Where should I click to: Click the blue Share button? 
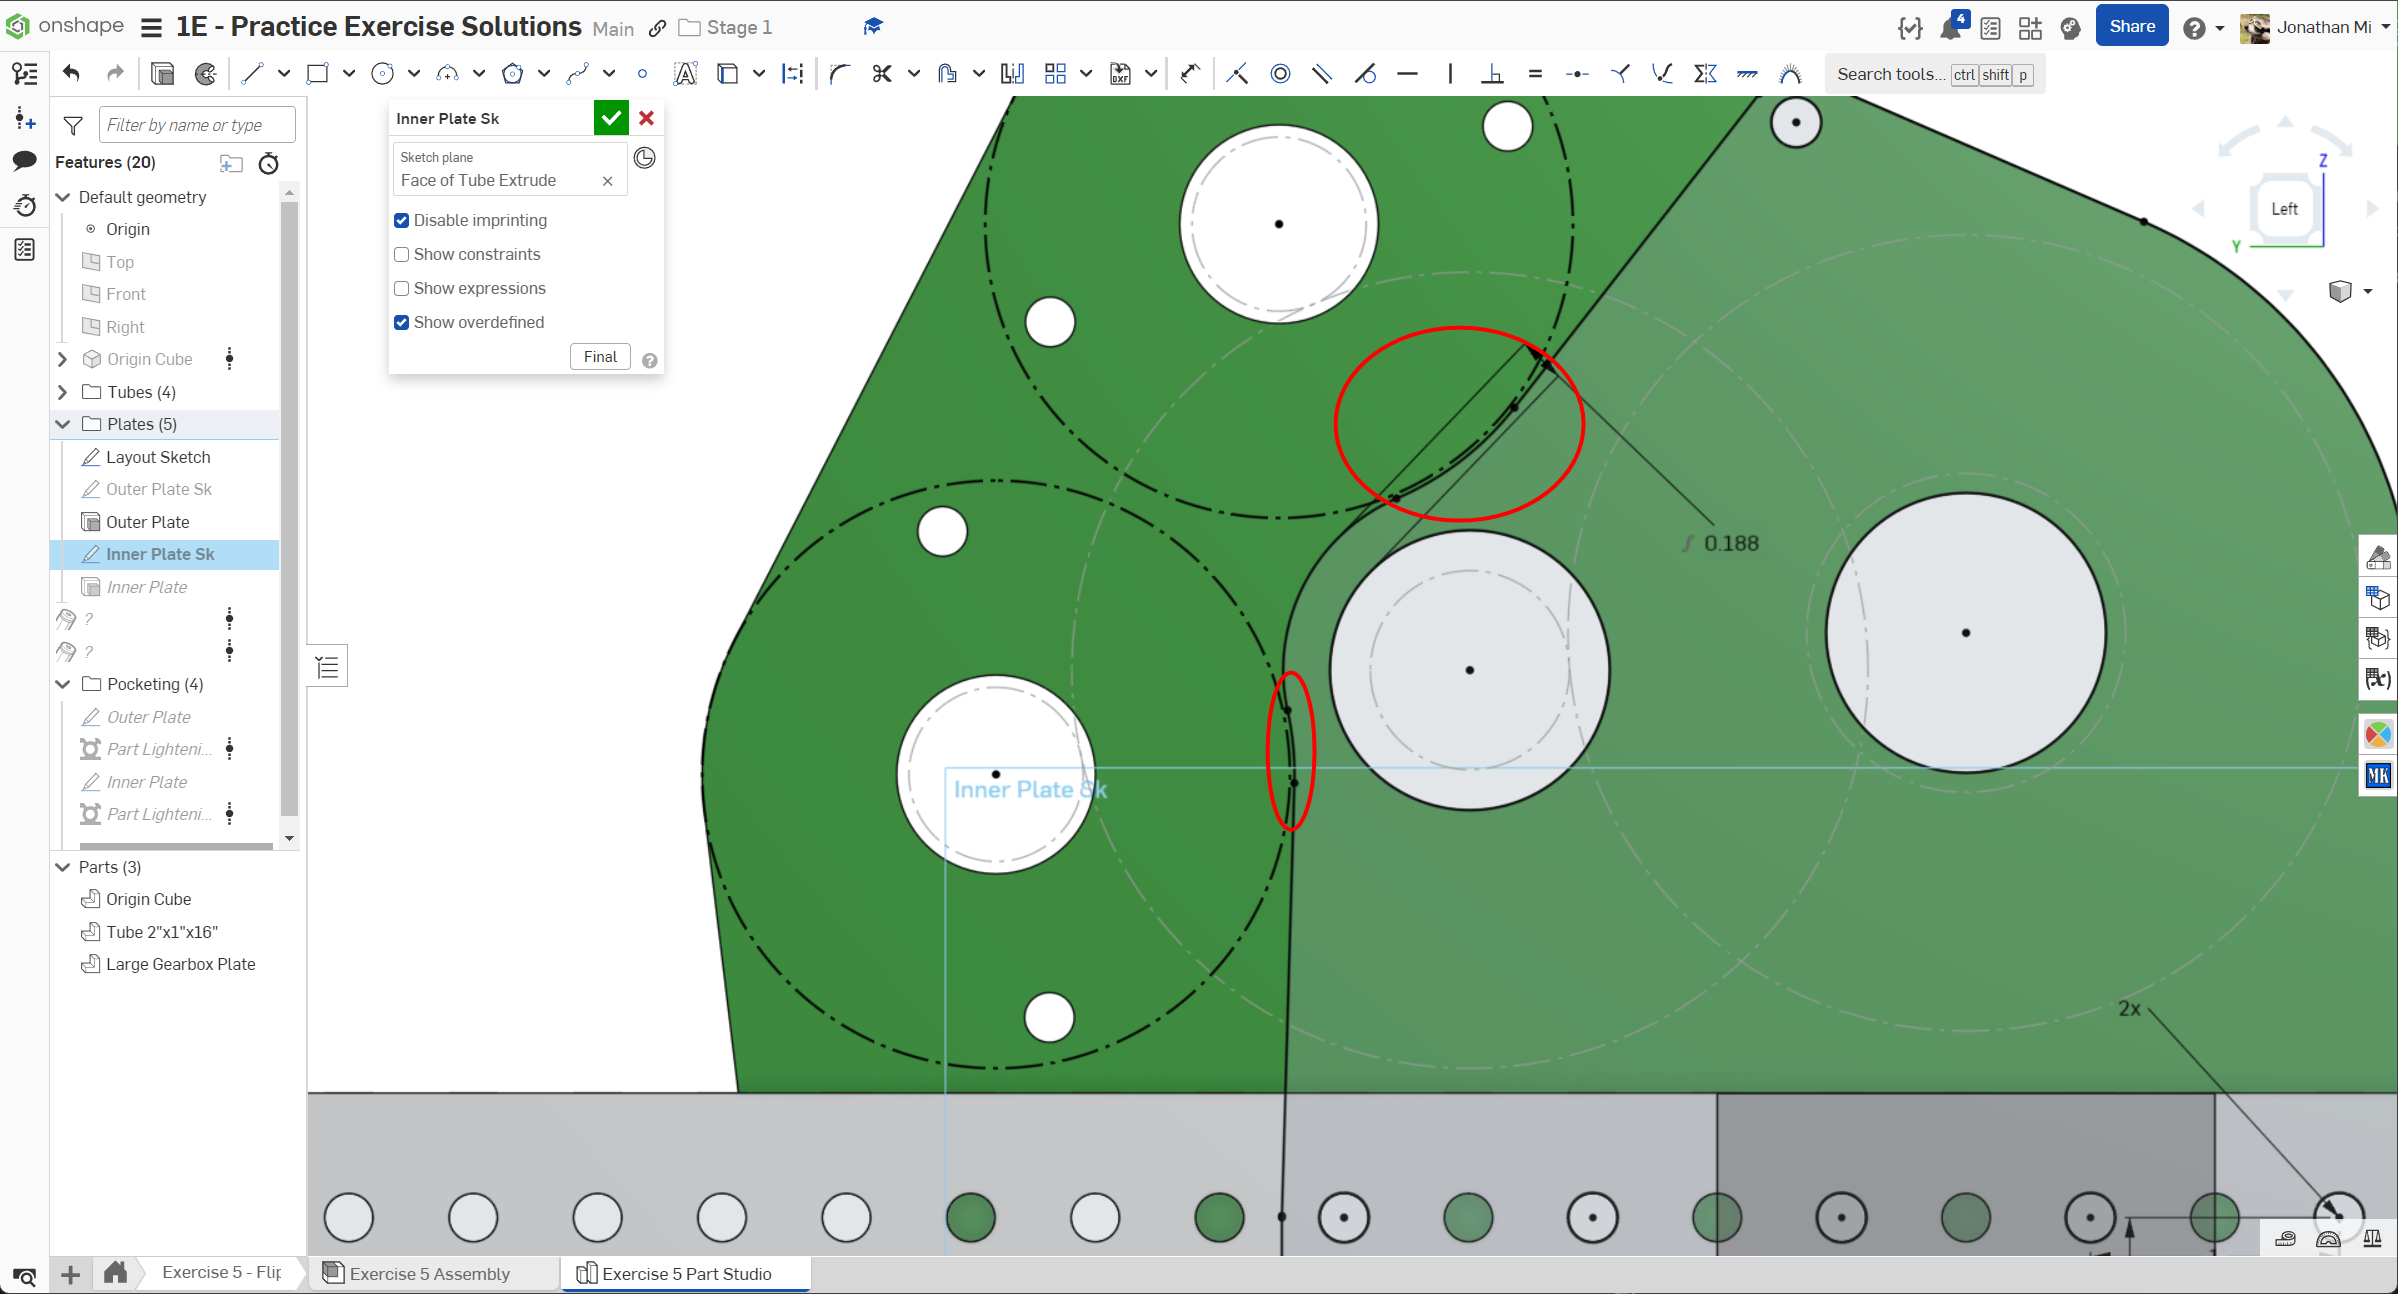tap(2131, 27)
